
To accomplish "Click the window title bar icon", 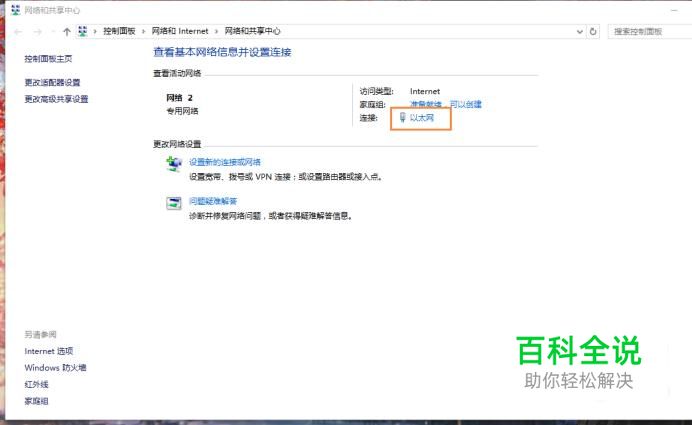I will tap(15, 10).
